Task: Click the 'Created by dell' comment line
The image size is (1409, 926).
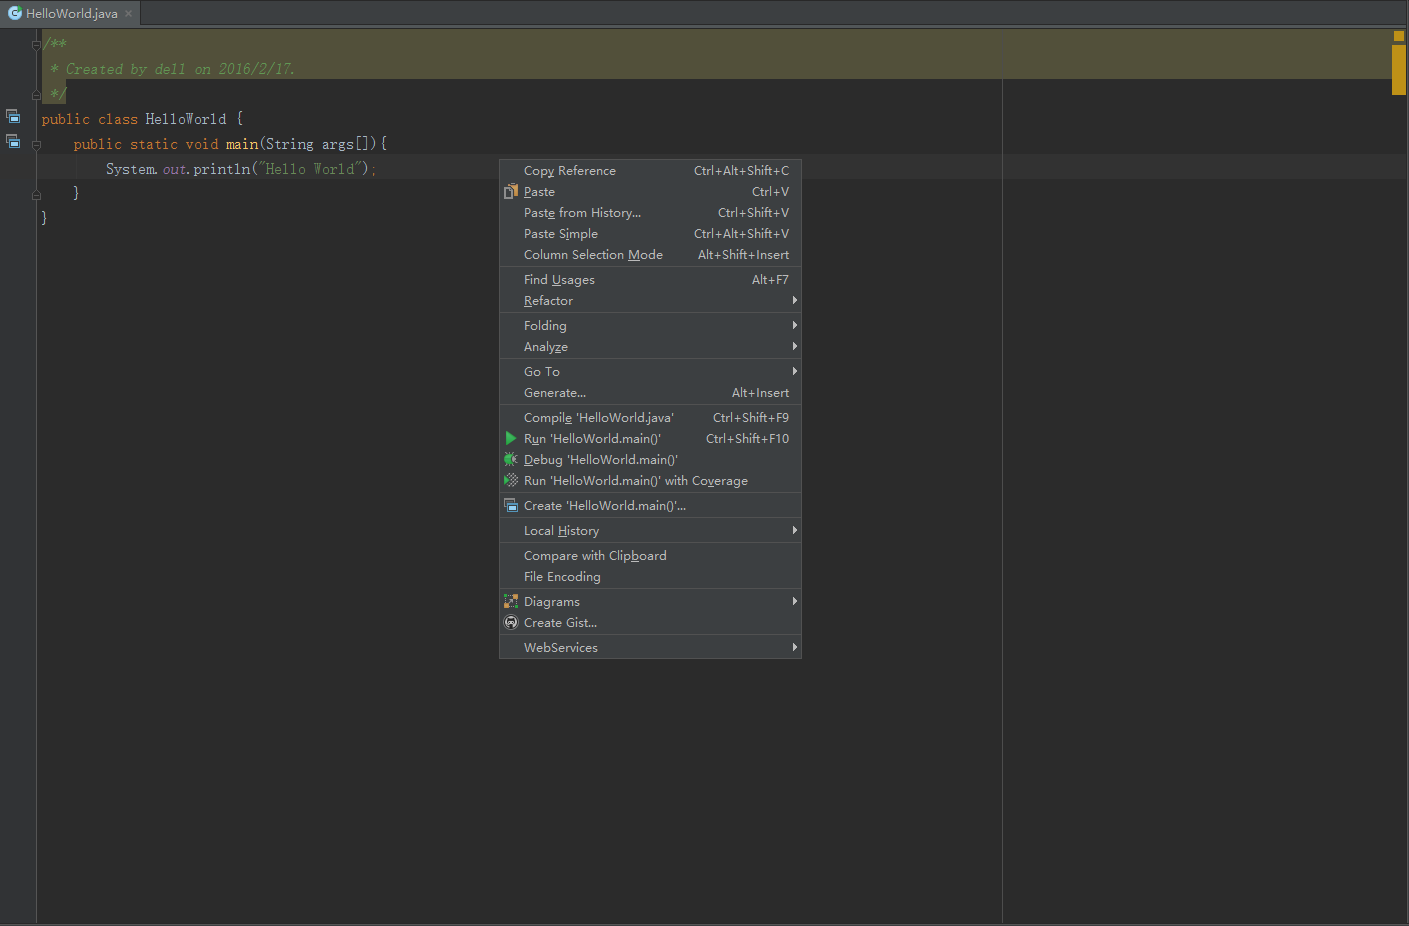Action: click(172, 69)
